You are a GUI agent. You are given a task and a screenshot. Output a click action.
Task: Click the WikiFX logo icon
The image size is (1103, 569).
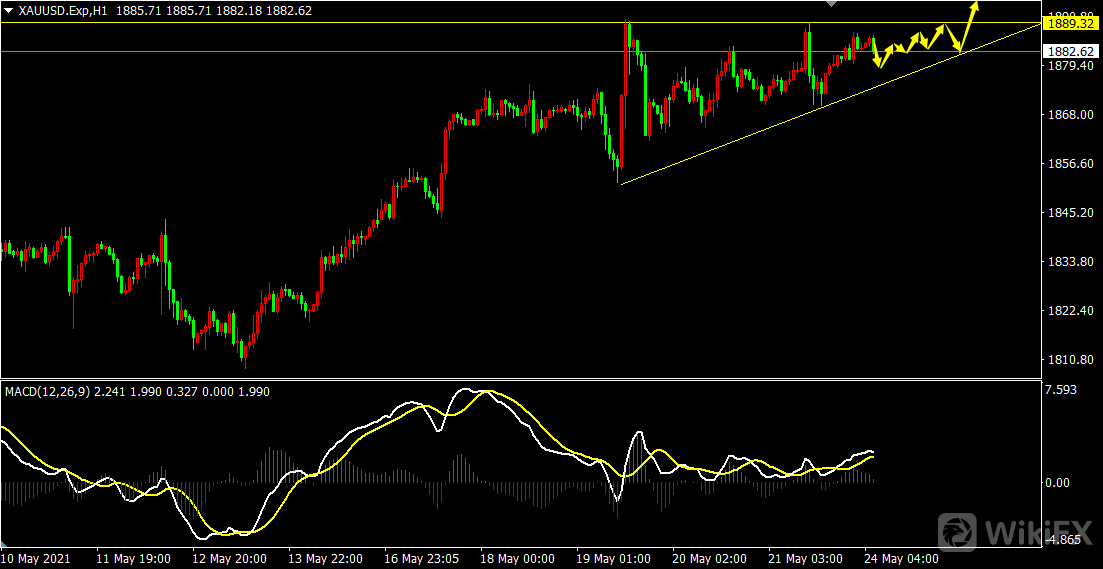tap(960, 529)
